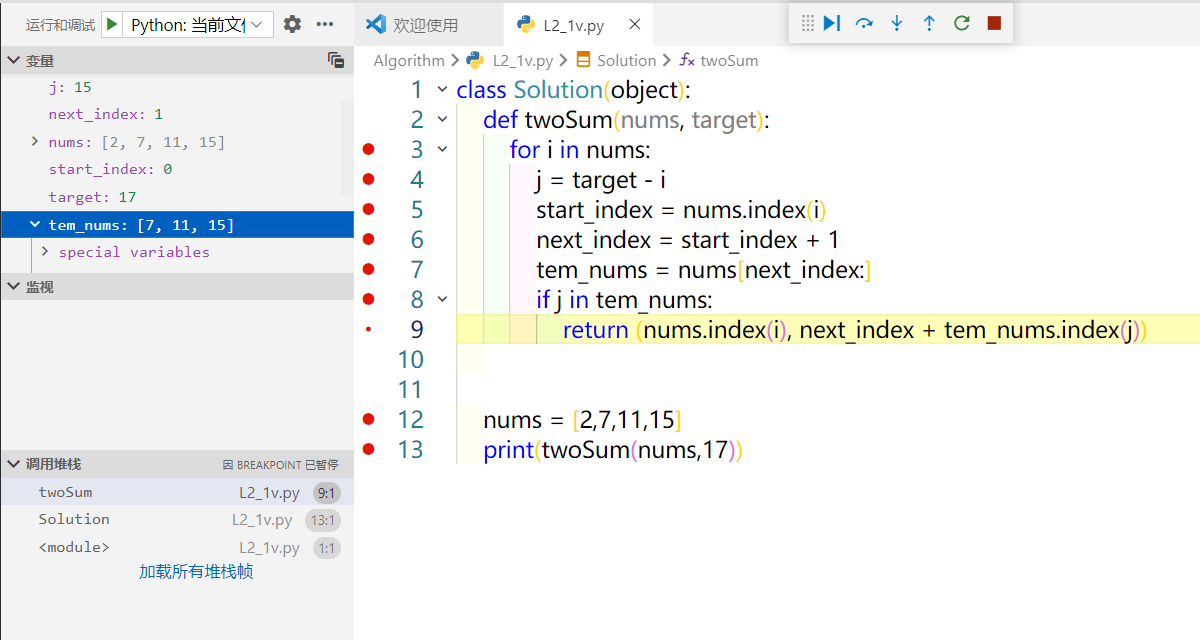Fold the if block at line 8
The height and width of the screenshot is (640, 1200).
(x=442, y=299)
